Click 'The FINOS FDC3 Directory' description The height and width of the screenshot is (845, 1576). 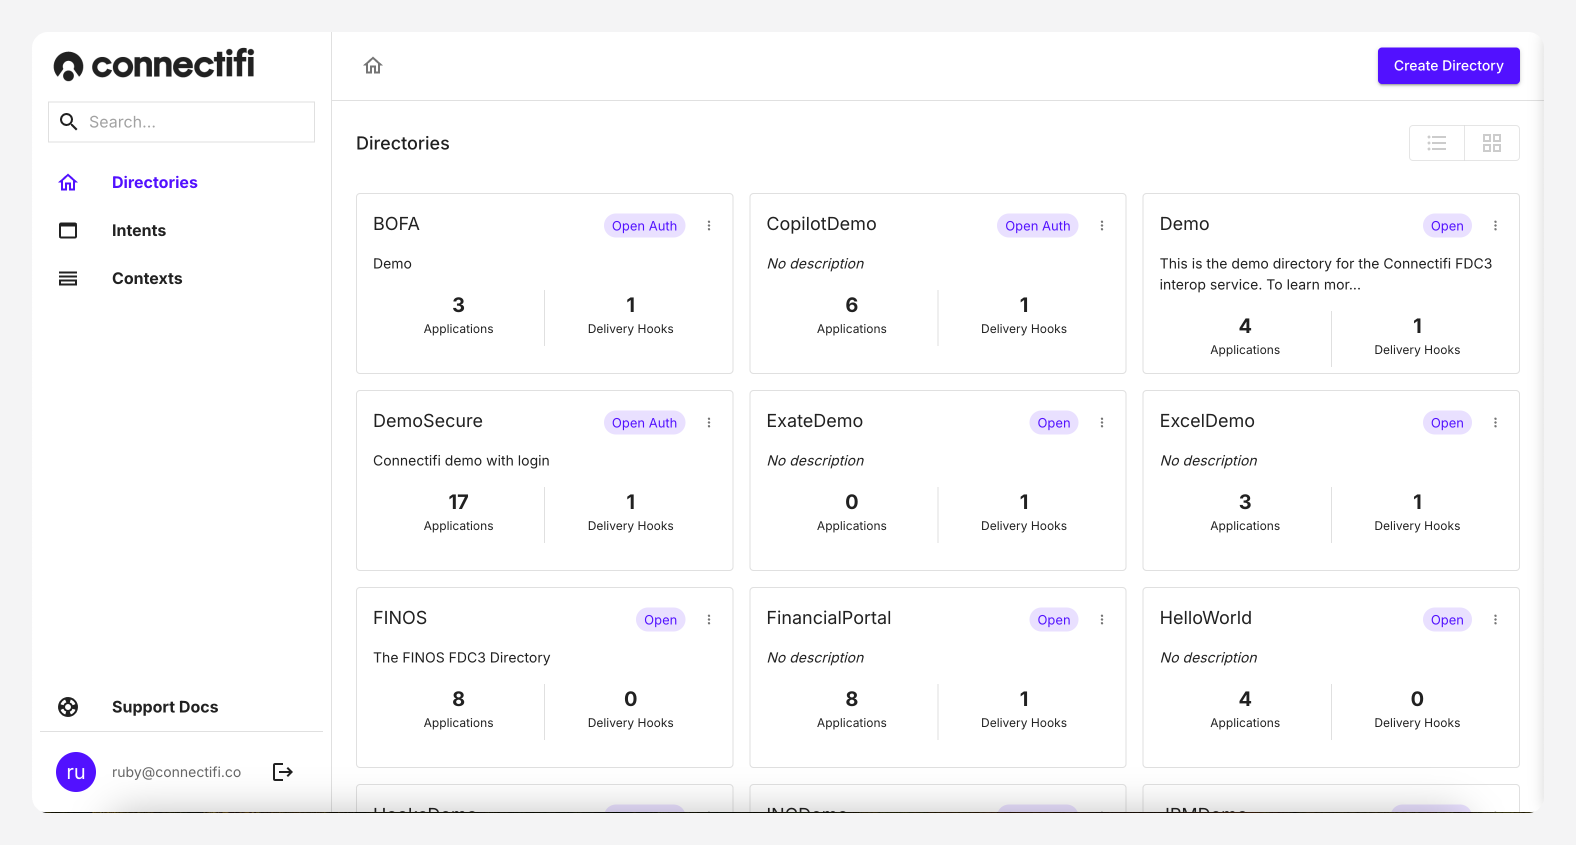461,657
